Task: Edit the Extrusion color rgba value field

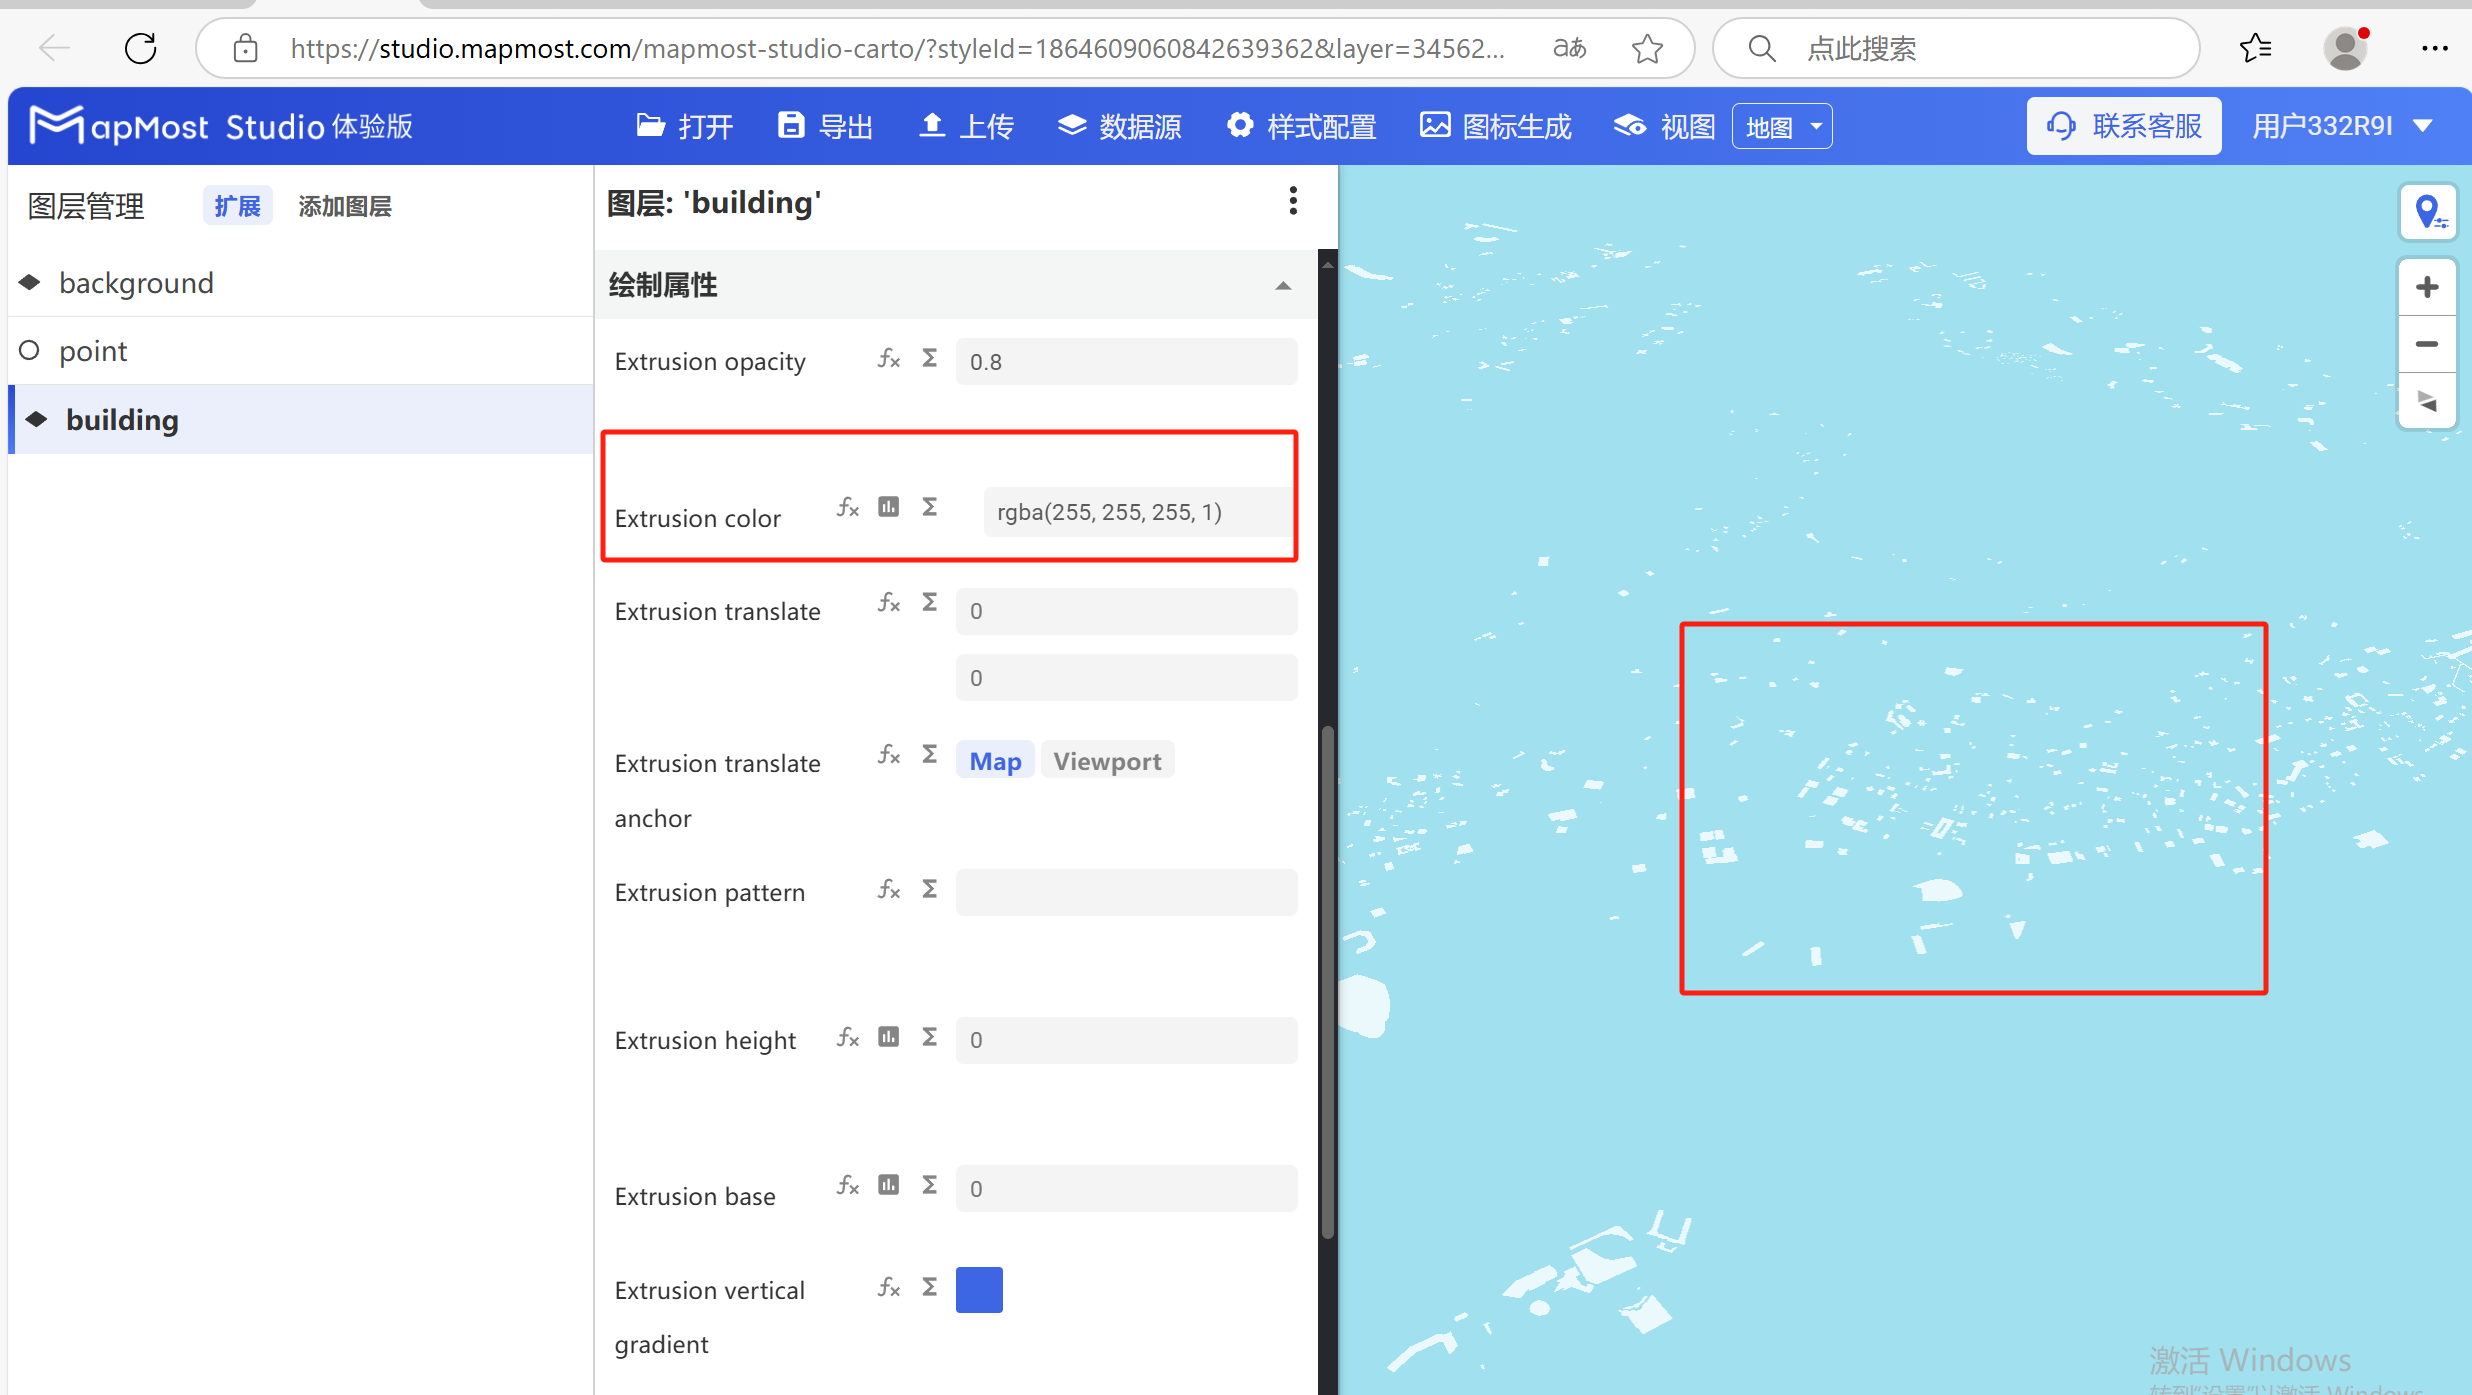Action: click(1136, 511)
